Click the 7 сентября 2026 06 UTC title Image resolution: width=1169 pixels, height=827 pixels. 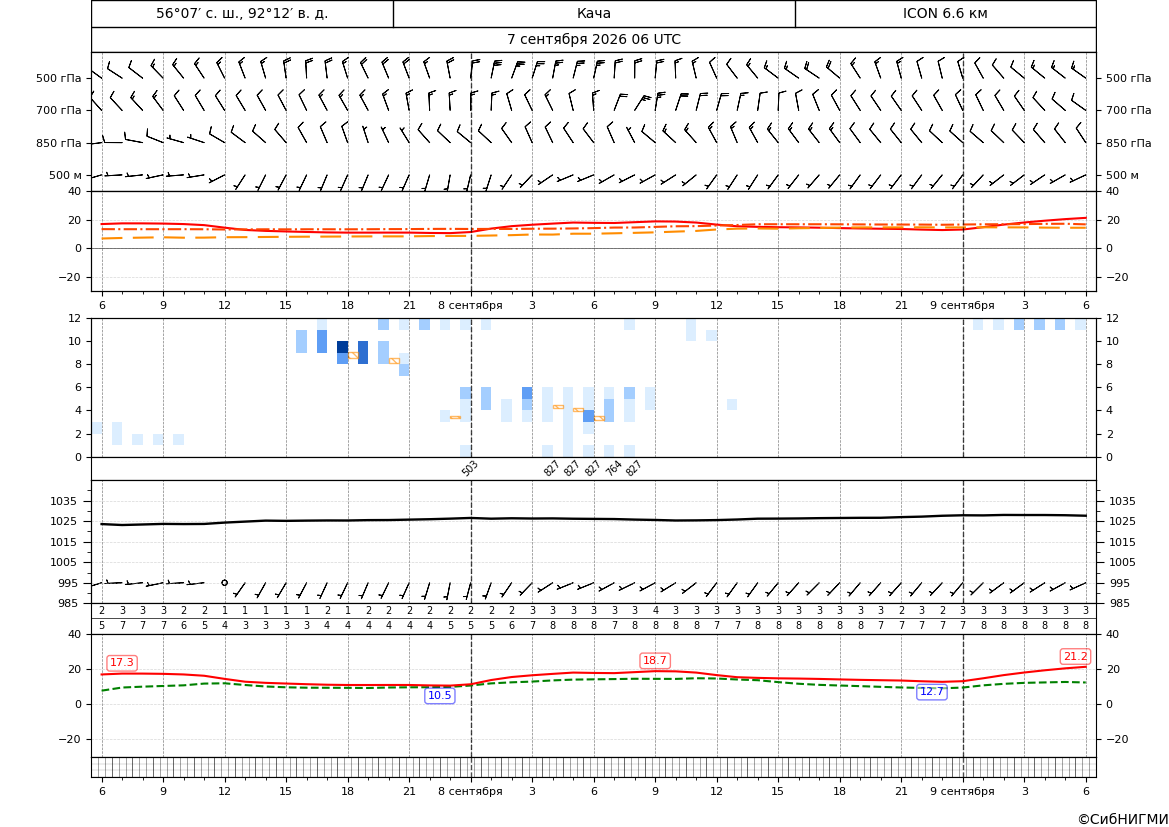tap(594, 40)
